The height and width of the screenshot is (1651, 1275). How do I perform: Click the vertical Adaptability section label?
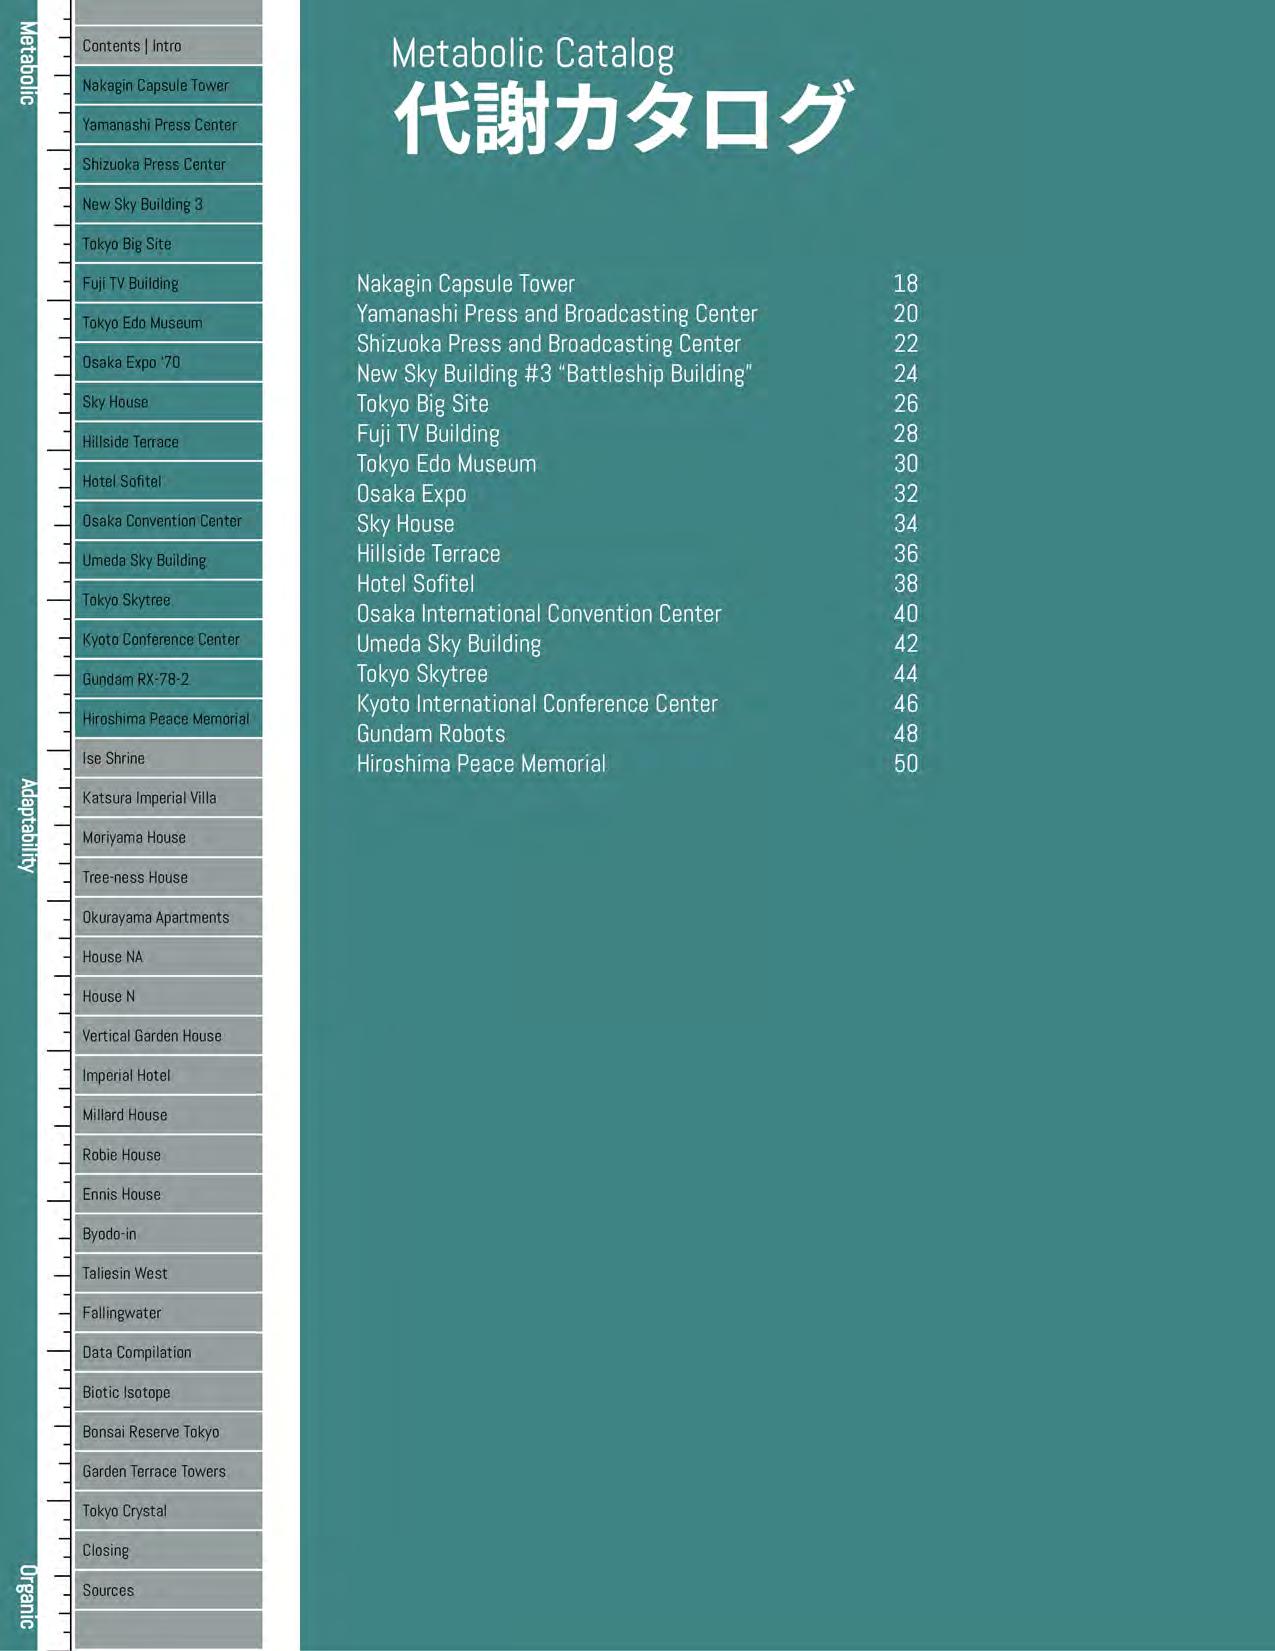(27, 826)
